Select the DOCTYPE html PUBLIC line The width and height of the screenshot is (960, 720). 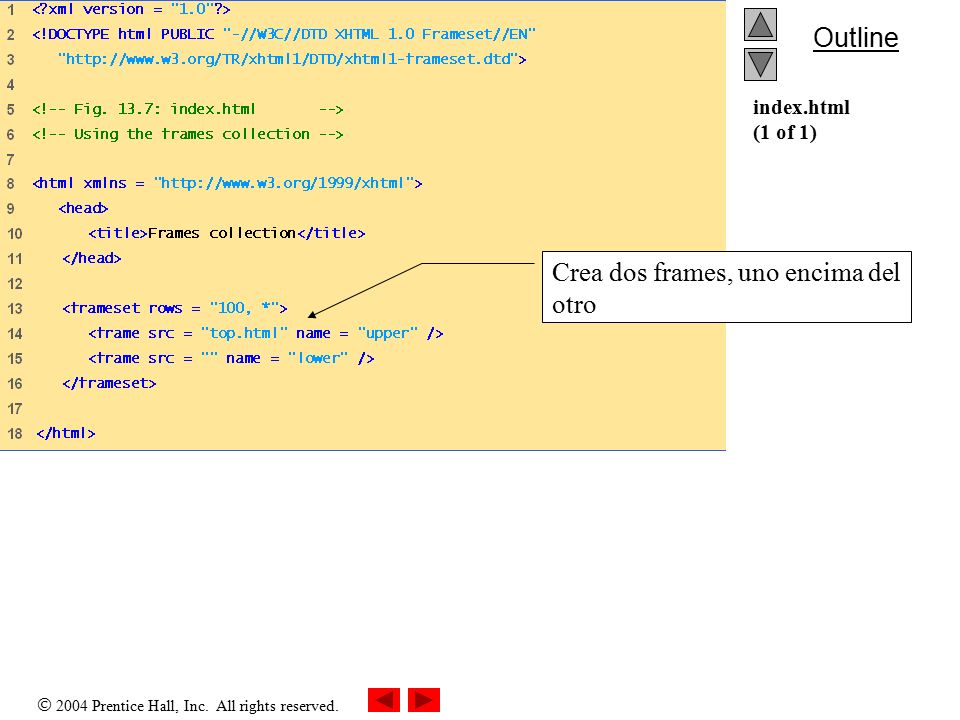coord(284,34)
